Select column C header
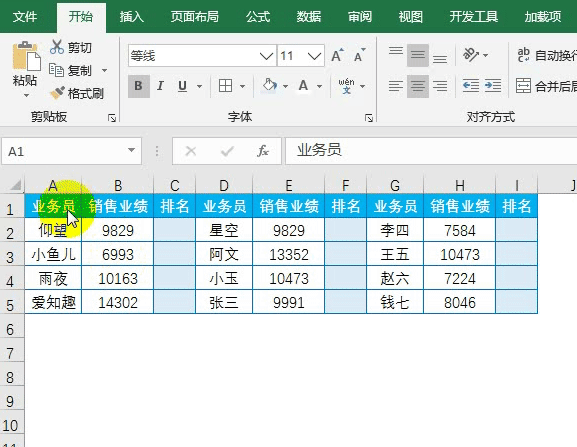The width and height of the screenshot is (577, 447). pyautogui.click(x=174, y=185)
